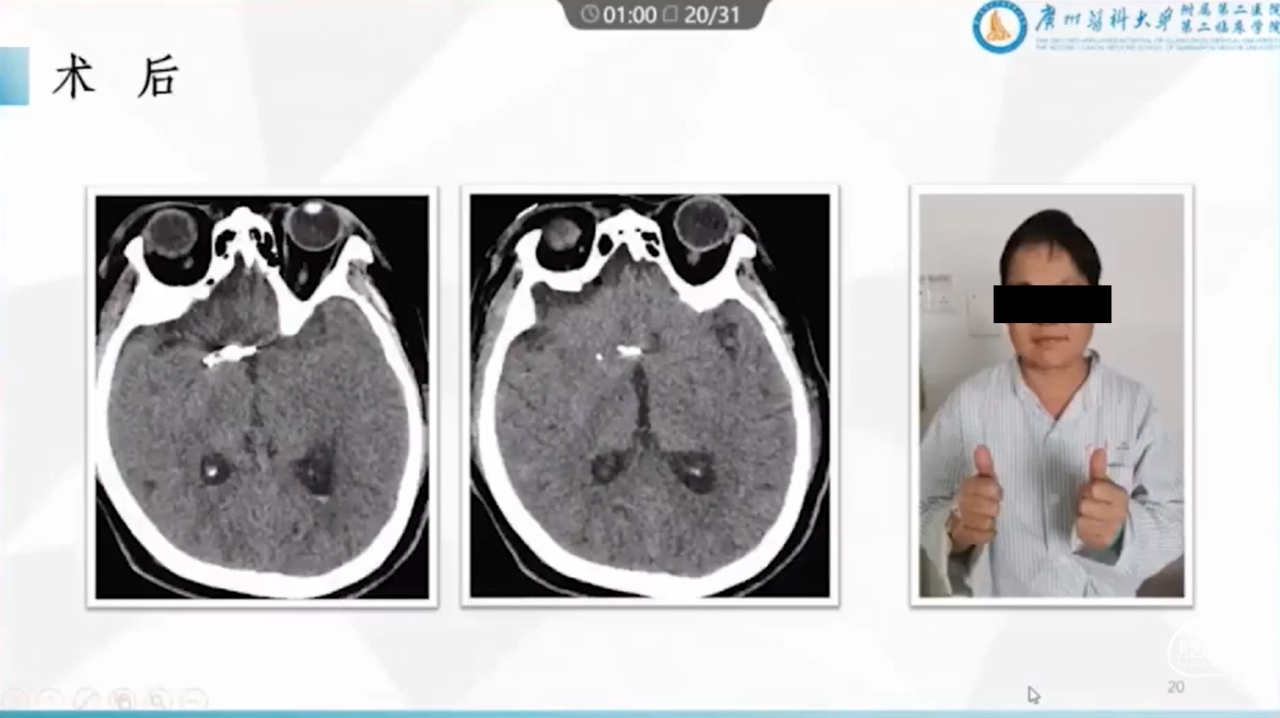This screenshot has width=1280, height=718.
Task: Click the black redaction bar on the photo
Action: [x=1051, y=304]
